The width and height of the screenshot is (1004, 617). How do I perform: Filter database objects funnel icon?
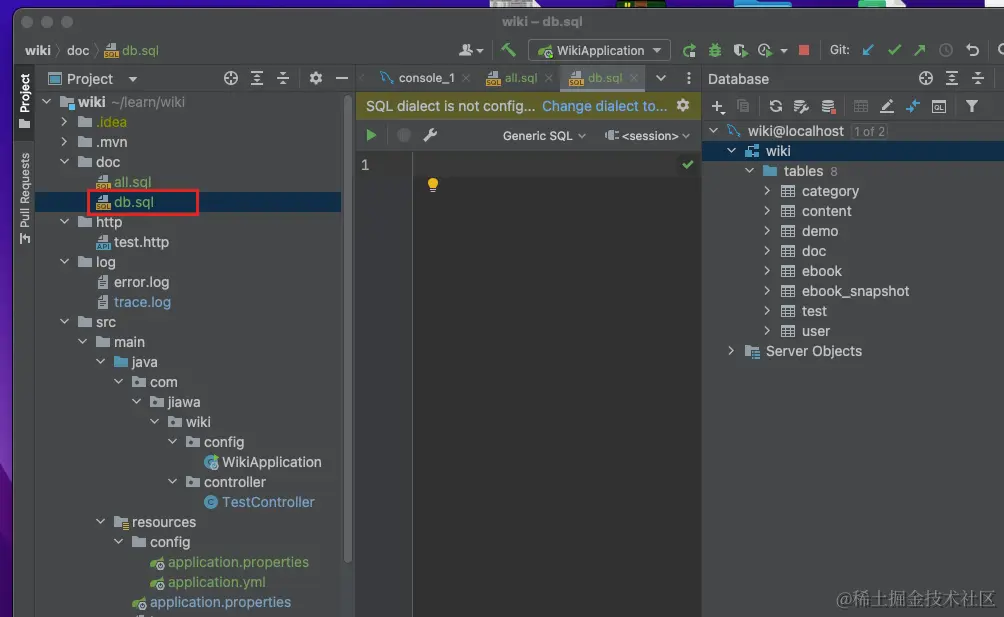pos(972,106)
